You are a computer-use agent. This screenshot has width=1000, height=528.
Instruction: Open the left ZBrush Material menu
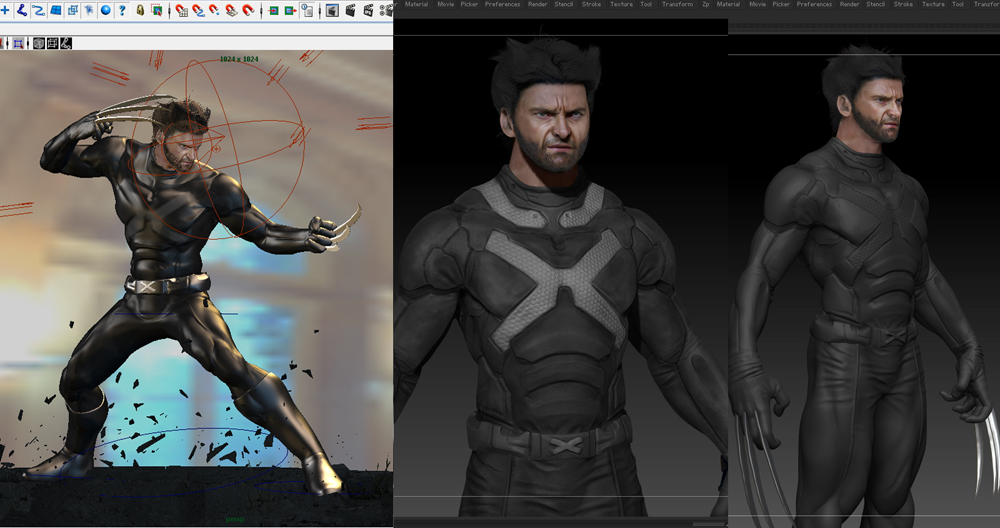416,4
